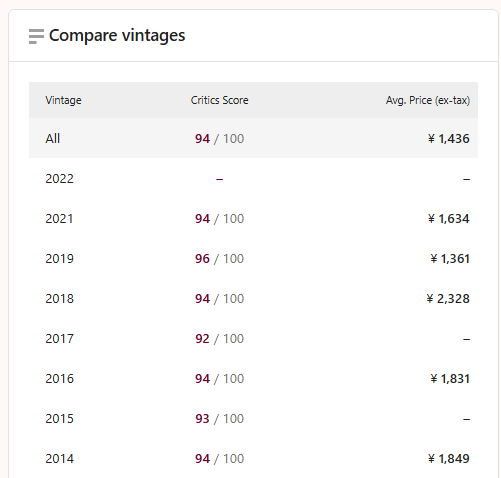
Task: Open the 2015 vintage entry
Action: coord(253,419)
